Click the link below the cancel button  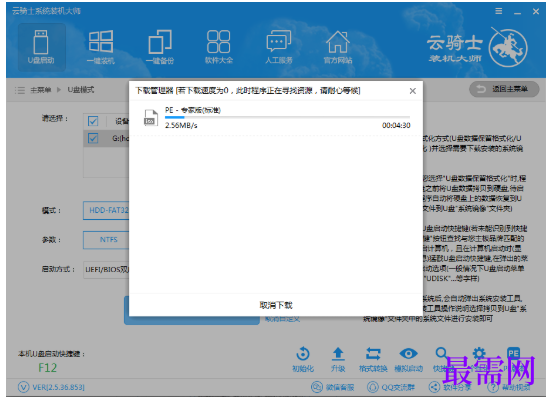coord(282,319)
